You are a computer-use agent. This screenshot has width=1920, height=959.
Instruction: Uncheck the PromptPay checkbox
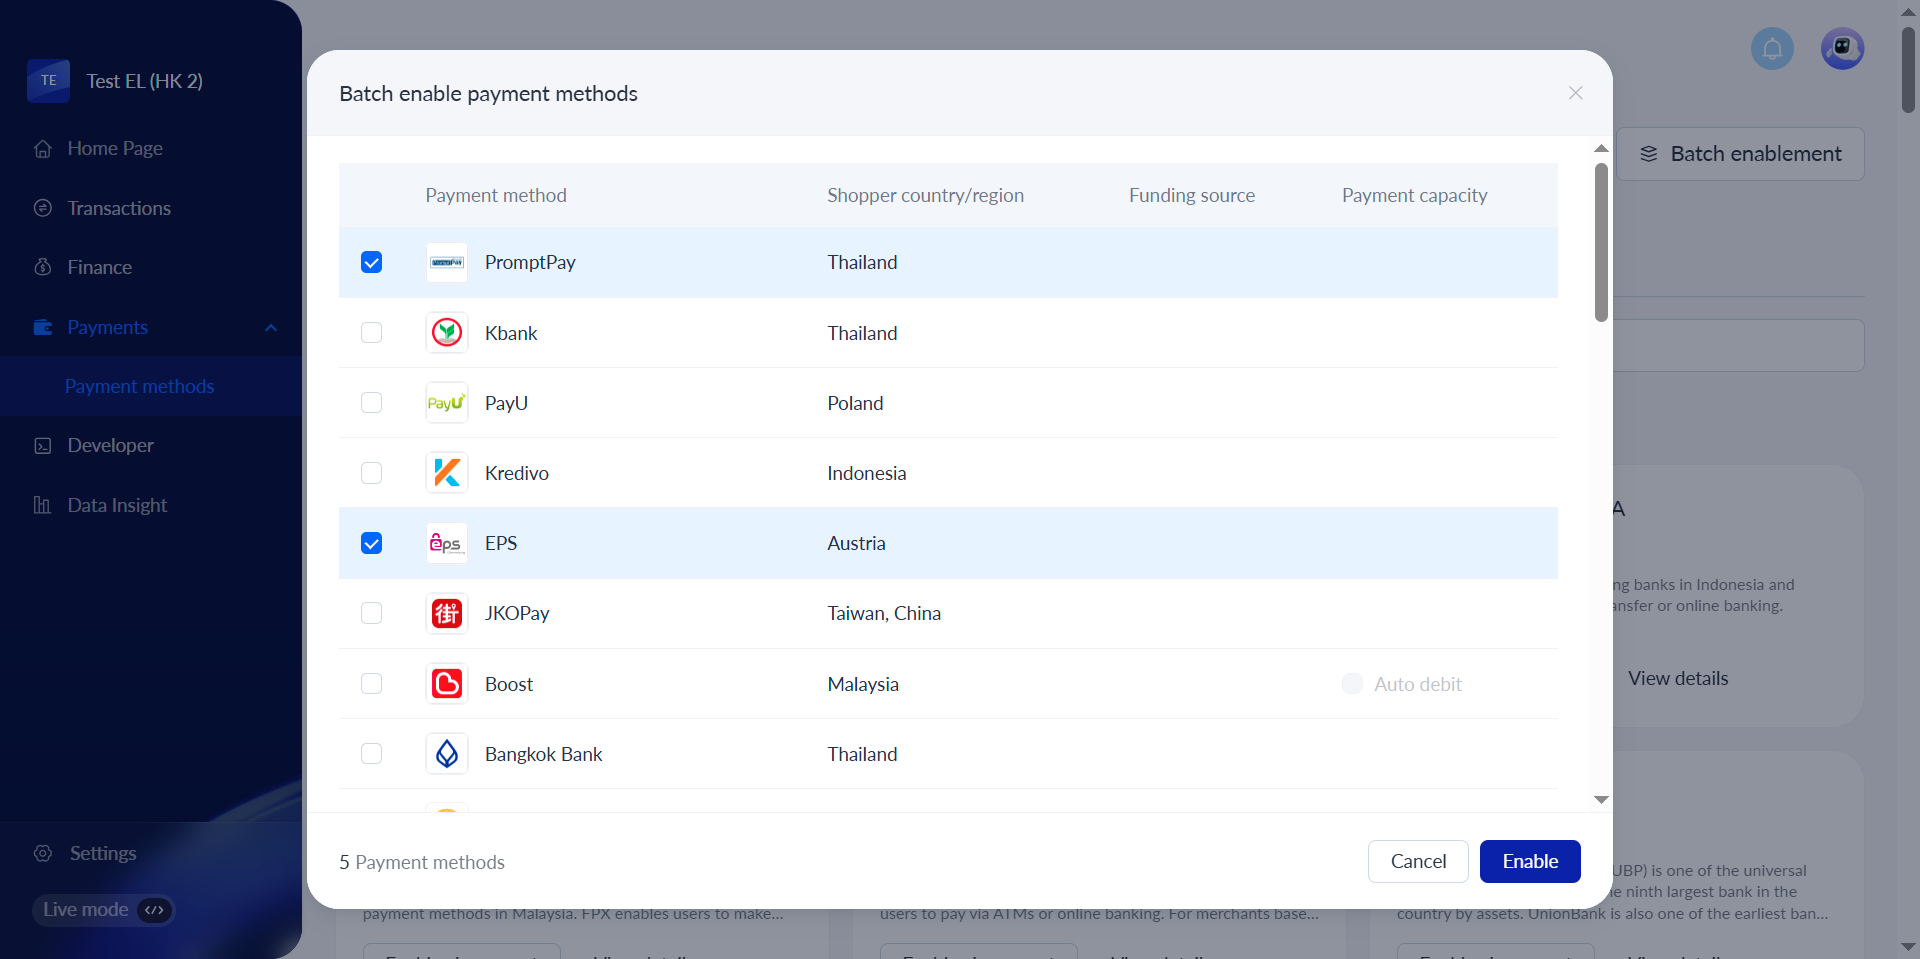(371, 262)
